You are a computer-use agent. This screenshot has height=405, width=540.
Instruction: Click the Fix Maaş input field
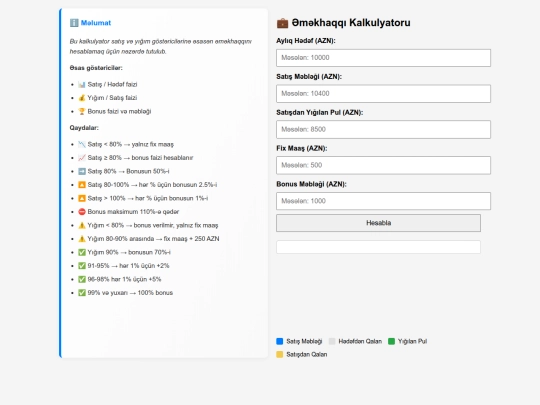tap(383, 165)
